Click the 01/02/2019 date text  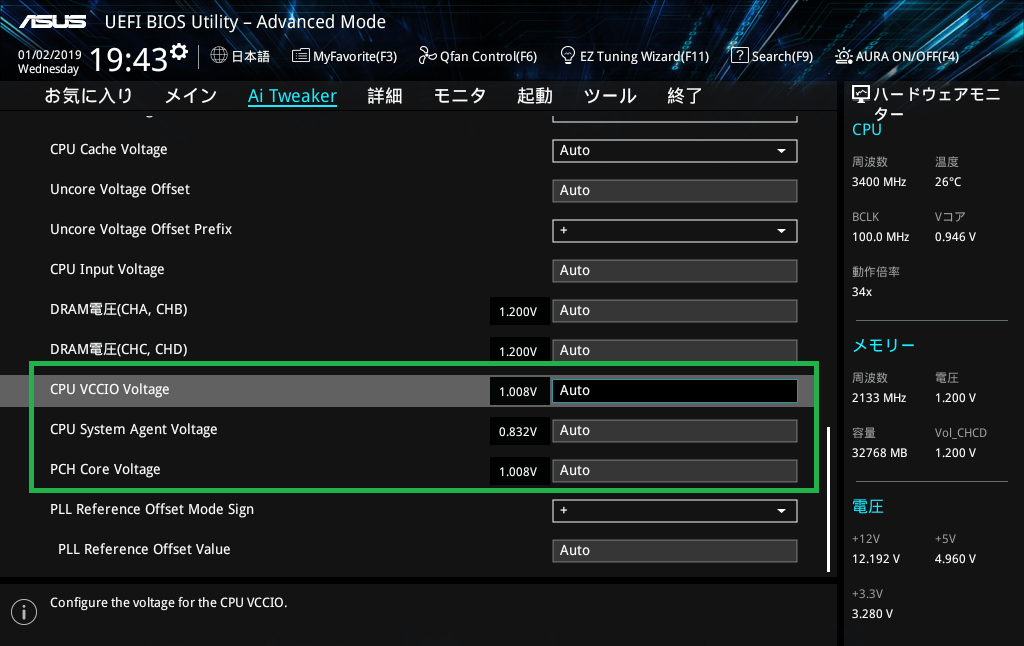tap(50, 55)
